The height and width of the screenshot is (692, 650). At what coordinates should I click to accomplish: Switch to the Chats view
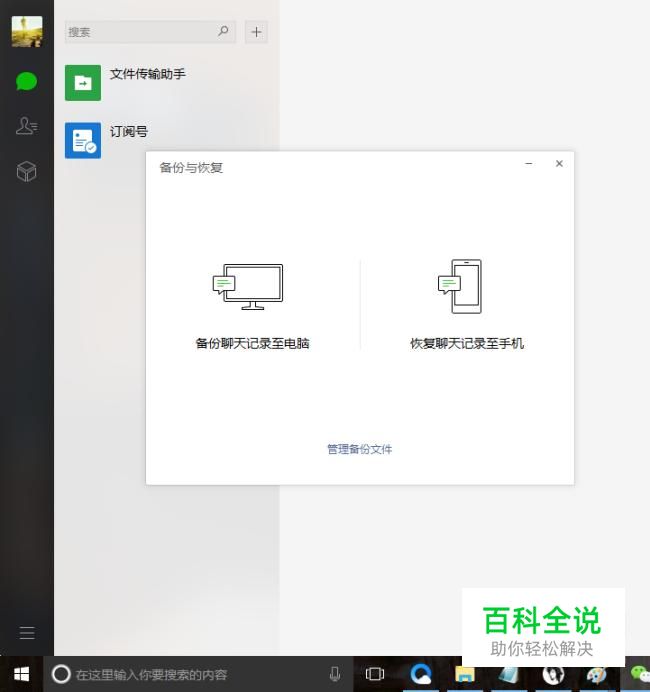pos(26,81)
